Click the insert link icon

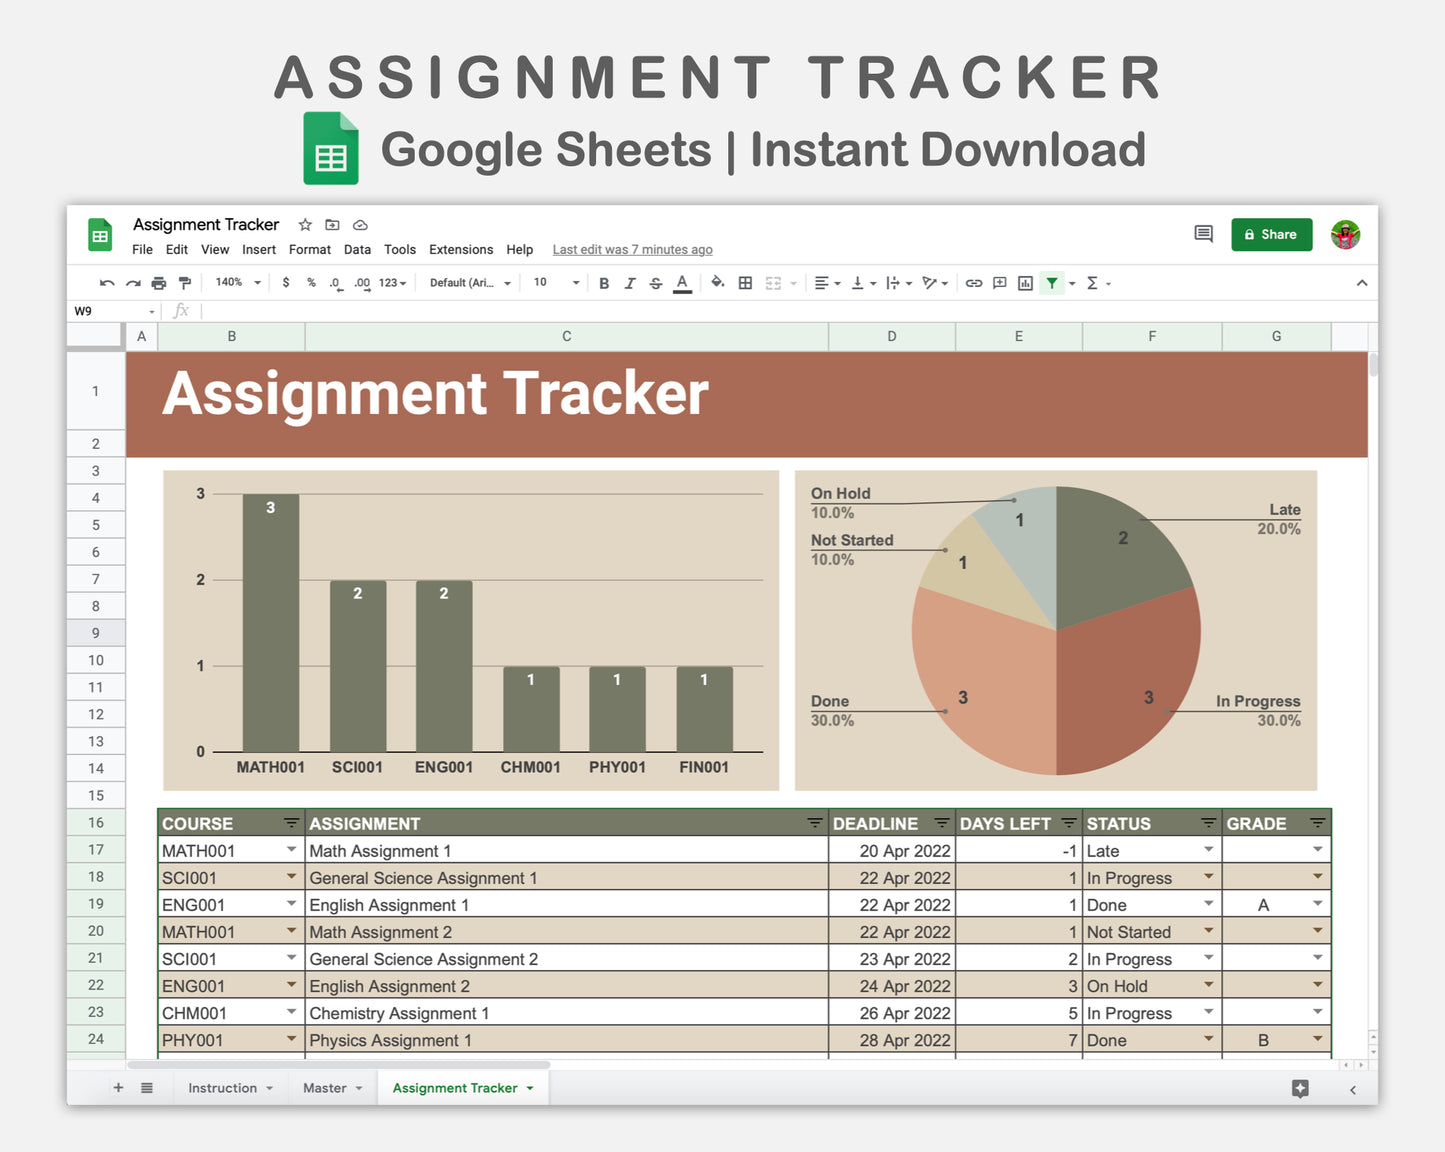(974, 283)
